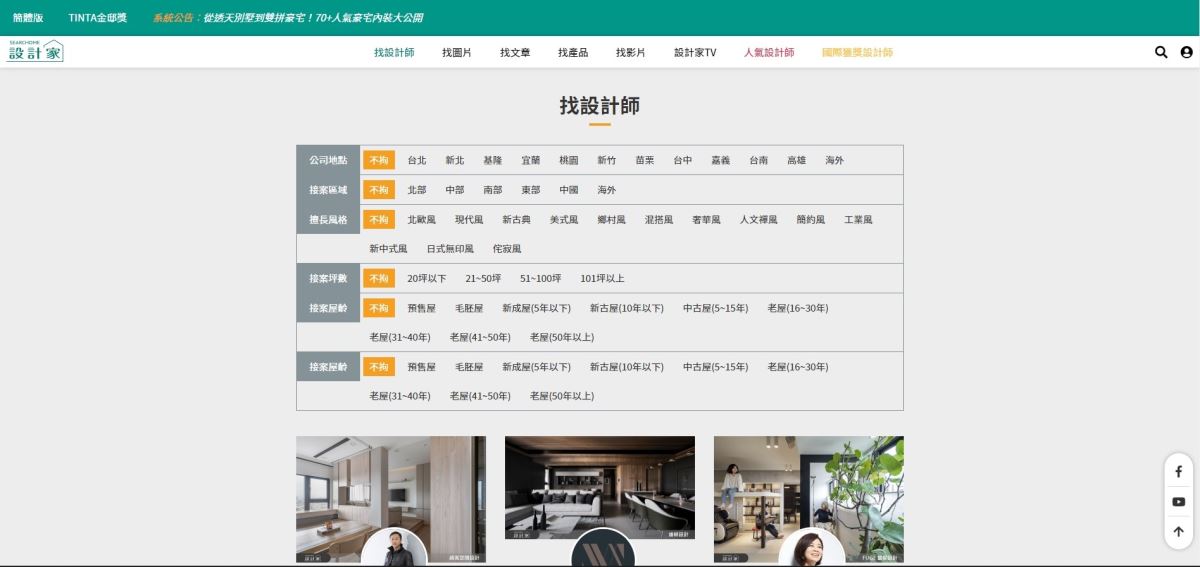Select the 簡約風 style filter

811,219
